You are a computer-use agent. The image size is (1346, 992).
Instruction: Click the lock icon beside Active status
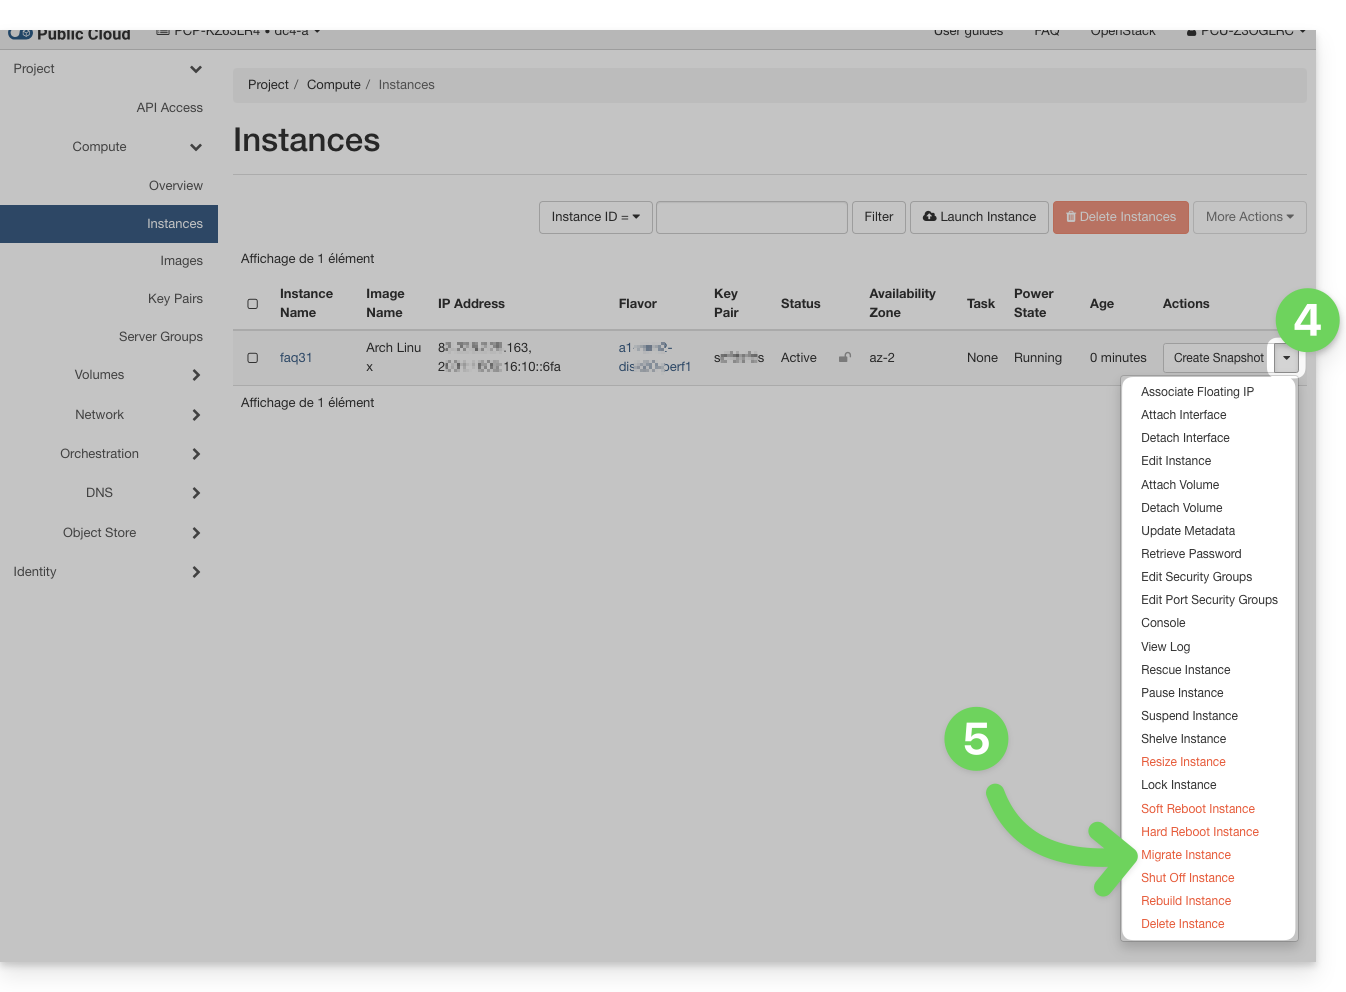click(x=845, y=357)
